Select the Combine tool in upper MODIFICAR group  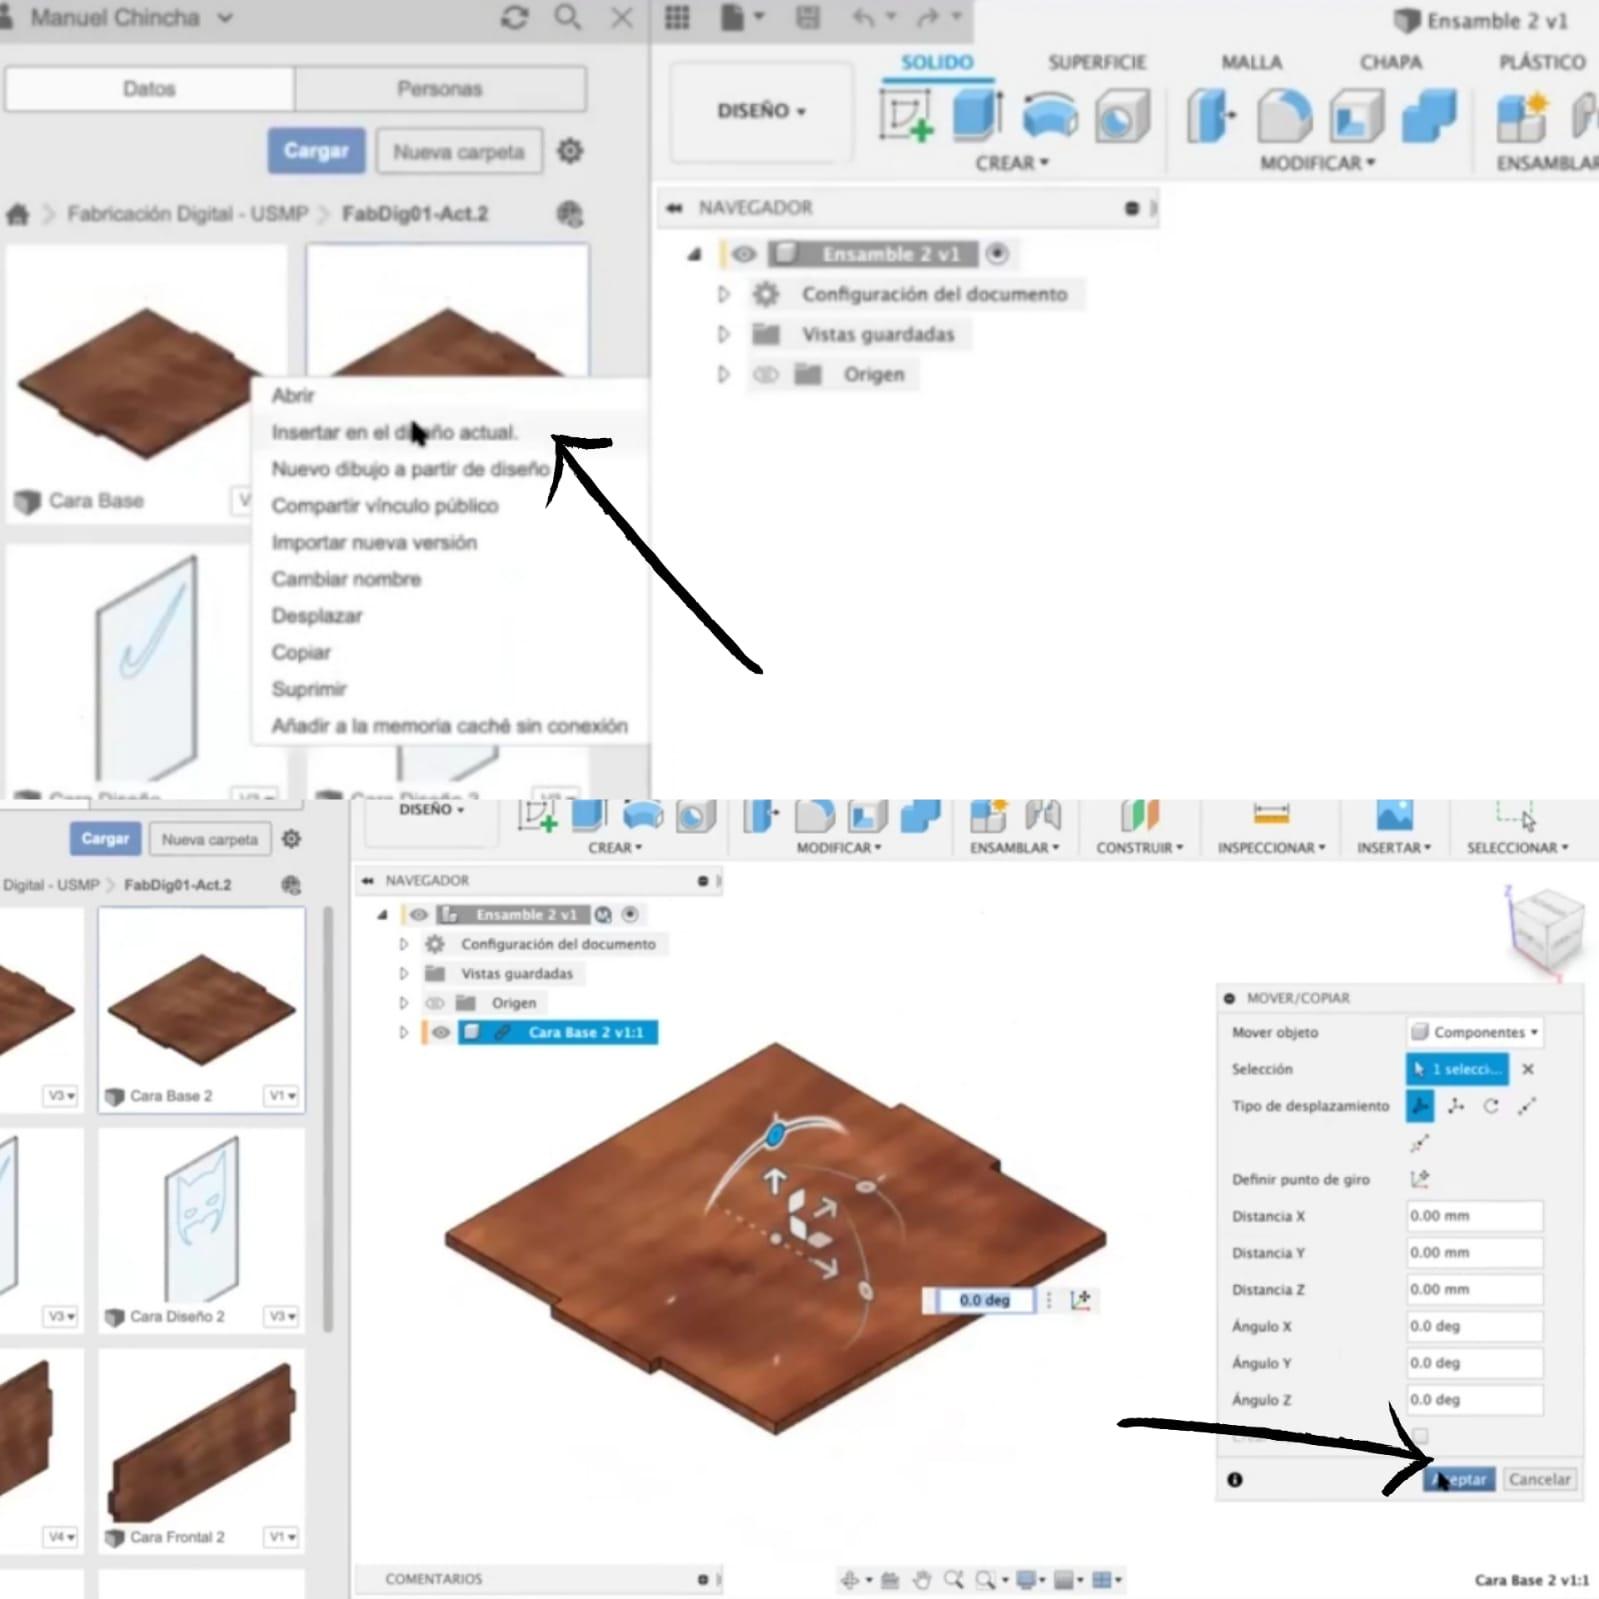pos(1430,116)
